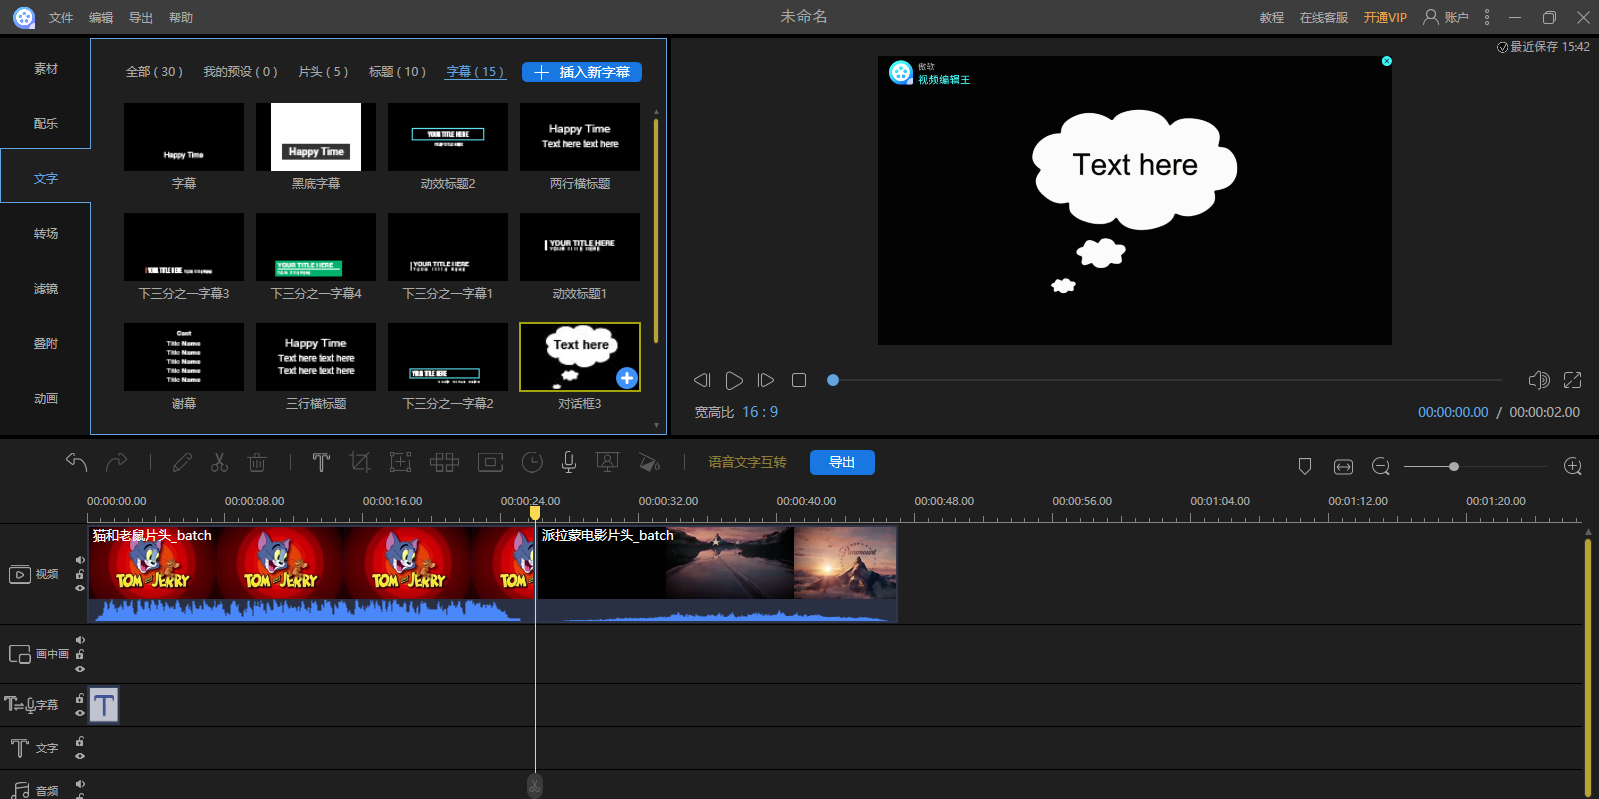Lock the 画中画 track
The width and height of the screenshot is (1599, 799).
[x=80, y=655]
